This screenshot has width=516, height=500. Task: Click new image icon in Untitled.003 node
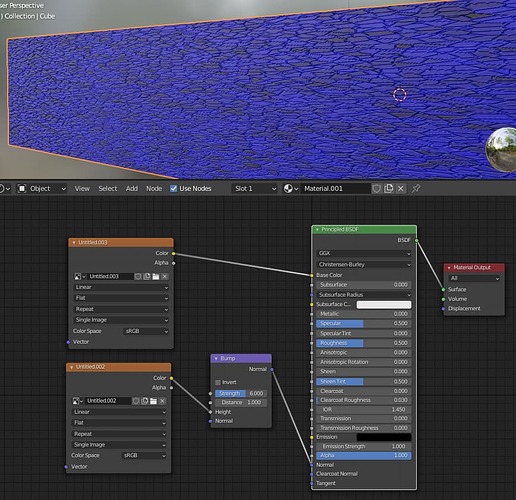click(x=147, y=276)
